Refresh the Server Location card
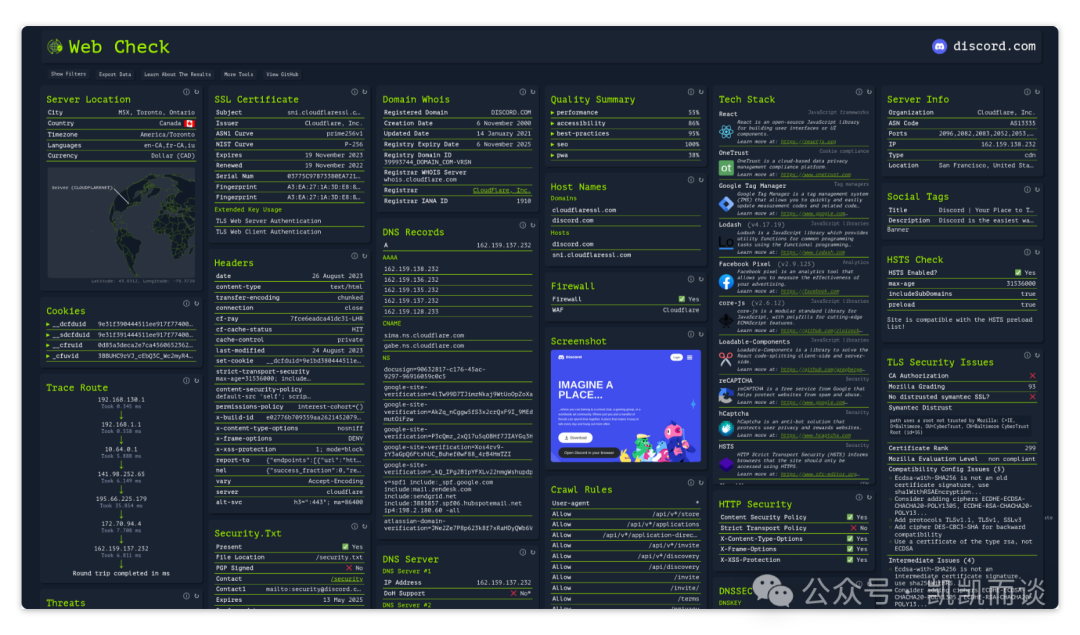The width and height of the screenshot is (1080, 635). pyautogui.click(x=196, y=92)
